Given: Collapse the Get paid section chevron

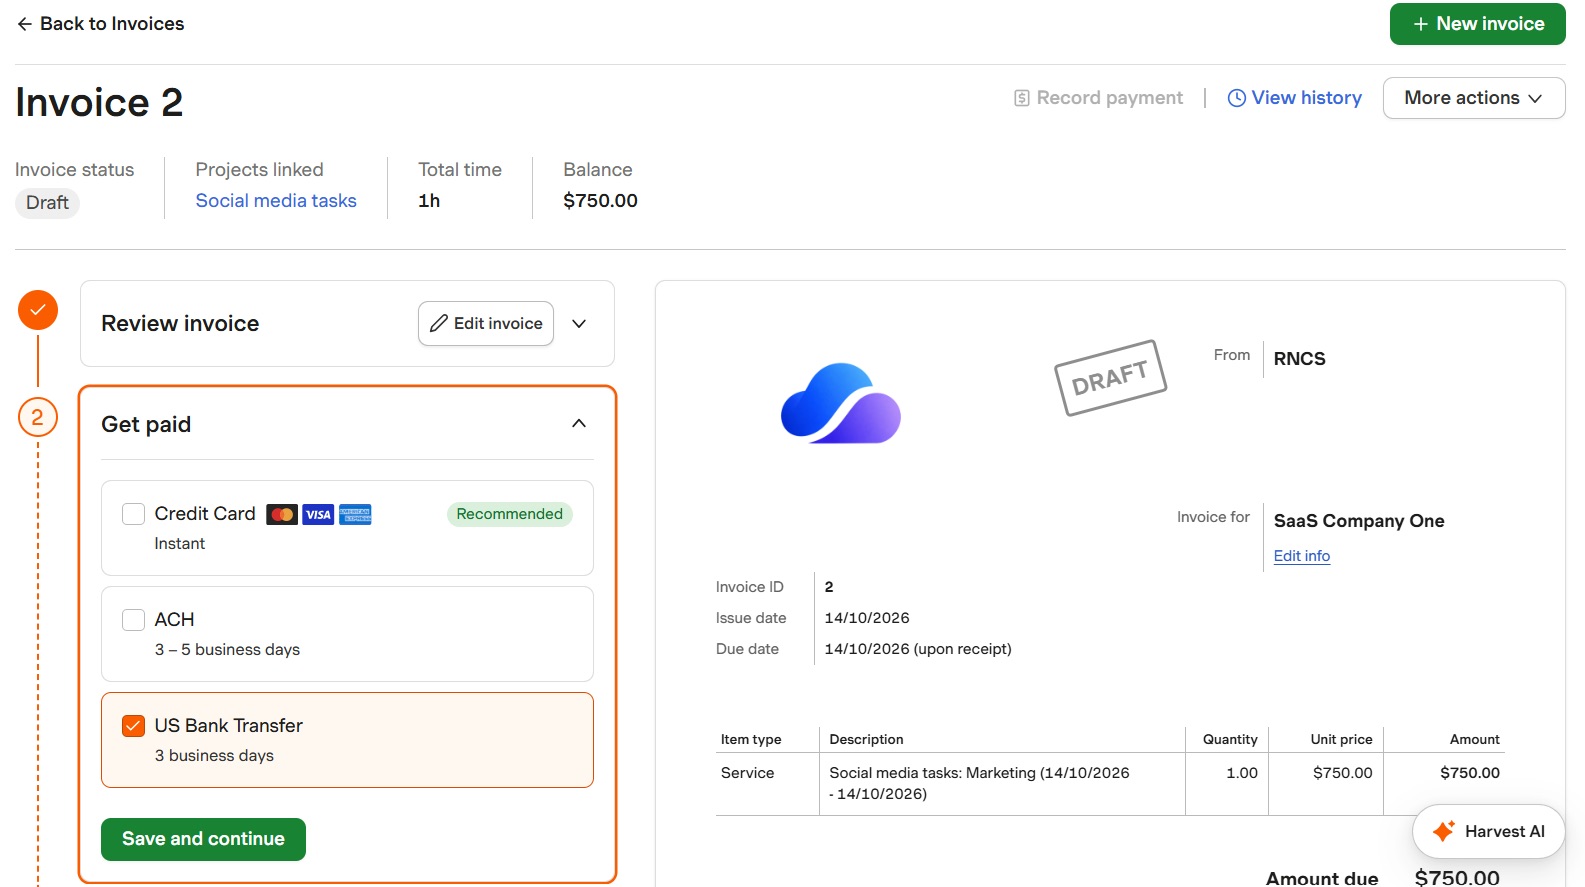Looking at the screenshot, I should (x=579, y=424).
